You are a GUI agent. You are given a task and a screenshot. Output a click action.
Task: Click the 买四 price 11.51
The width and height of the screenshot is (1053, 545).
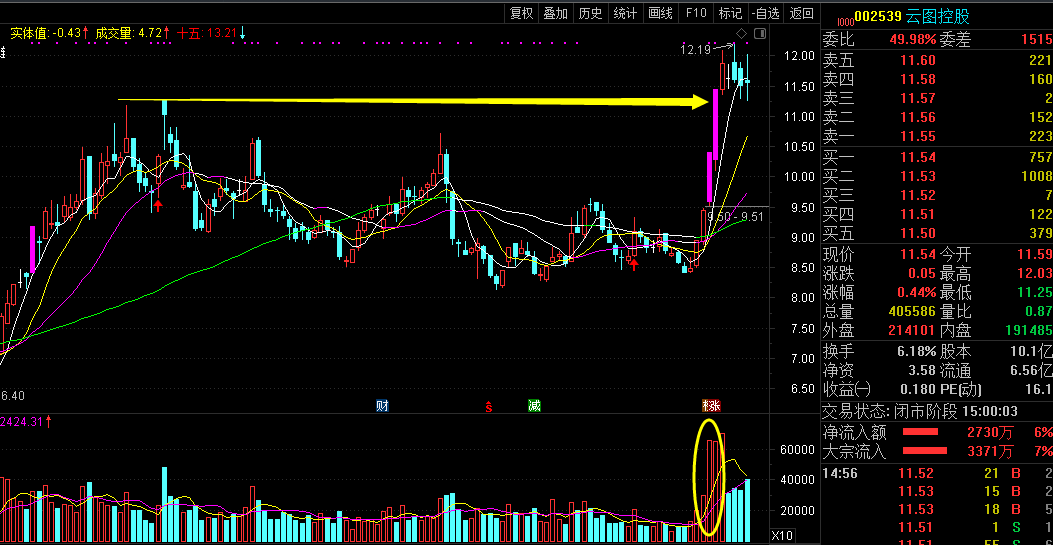click(917, 215)
